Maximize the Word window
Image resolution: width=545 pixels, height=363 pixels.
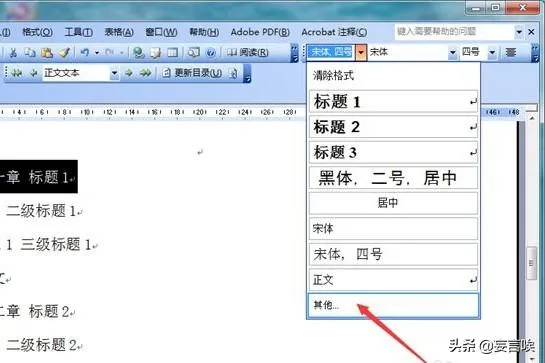tap(496, 7)
